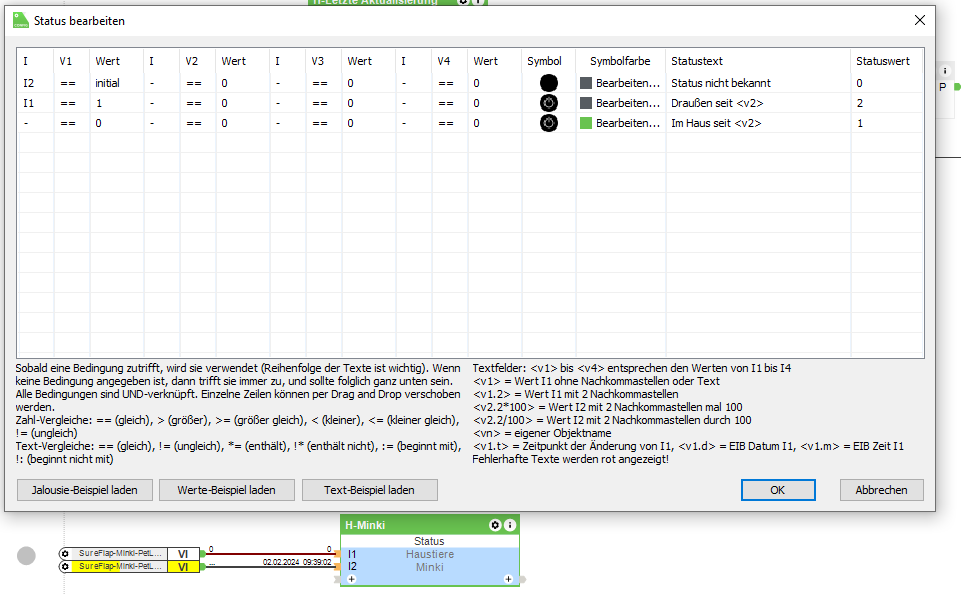Select the "Draußen seit <v2>" status text cell
The width and height of the screenshot is (961, 594).
coord(718,103)
